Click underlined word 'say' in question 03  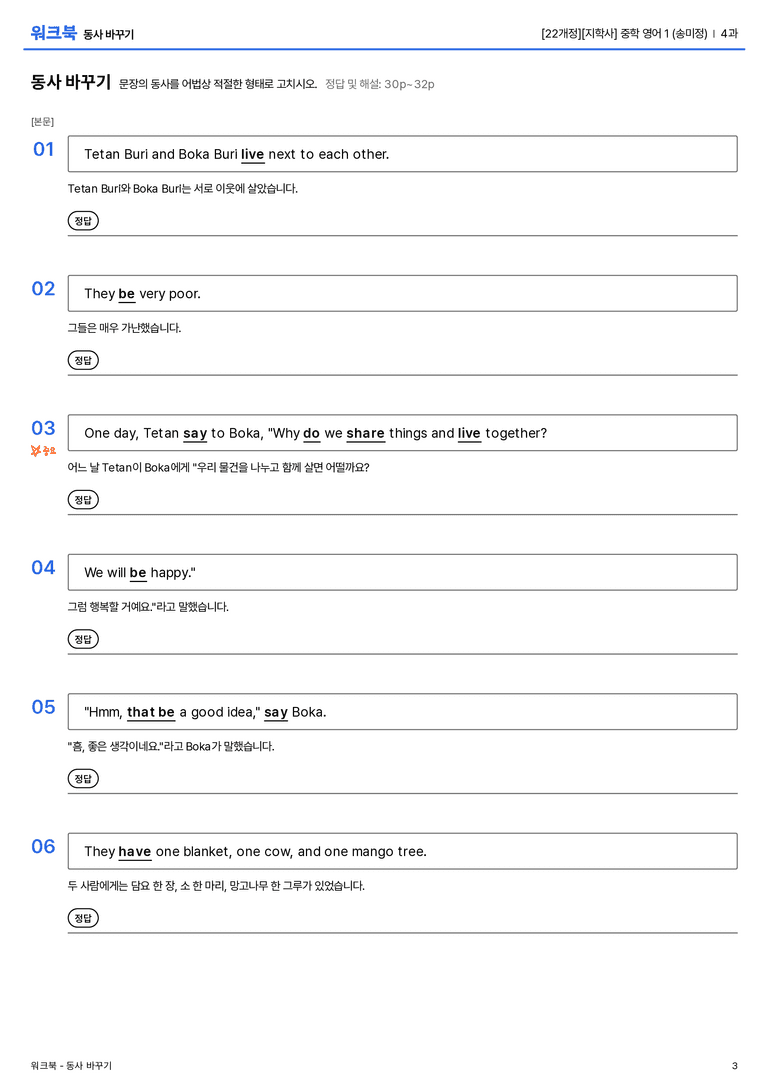pyautogui.click(x=195, y=434)
